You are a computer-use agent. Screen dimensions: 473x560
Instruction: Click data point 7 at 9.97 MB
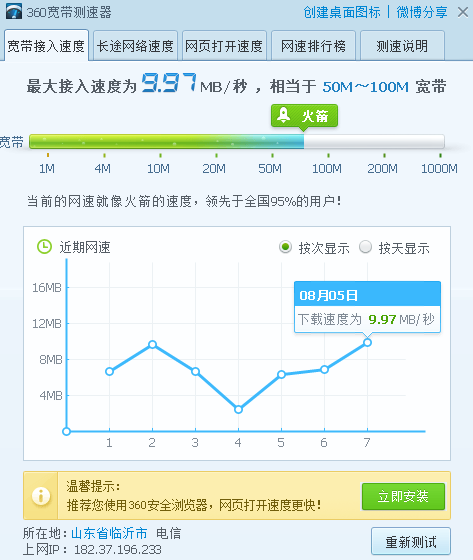(367, 342)
